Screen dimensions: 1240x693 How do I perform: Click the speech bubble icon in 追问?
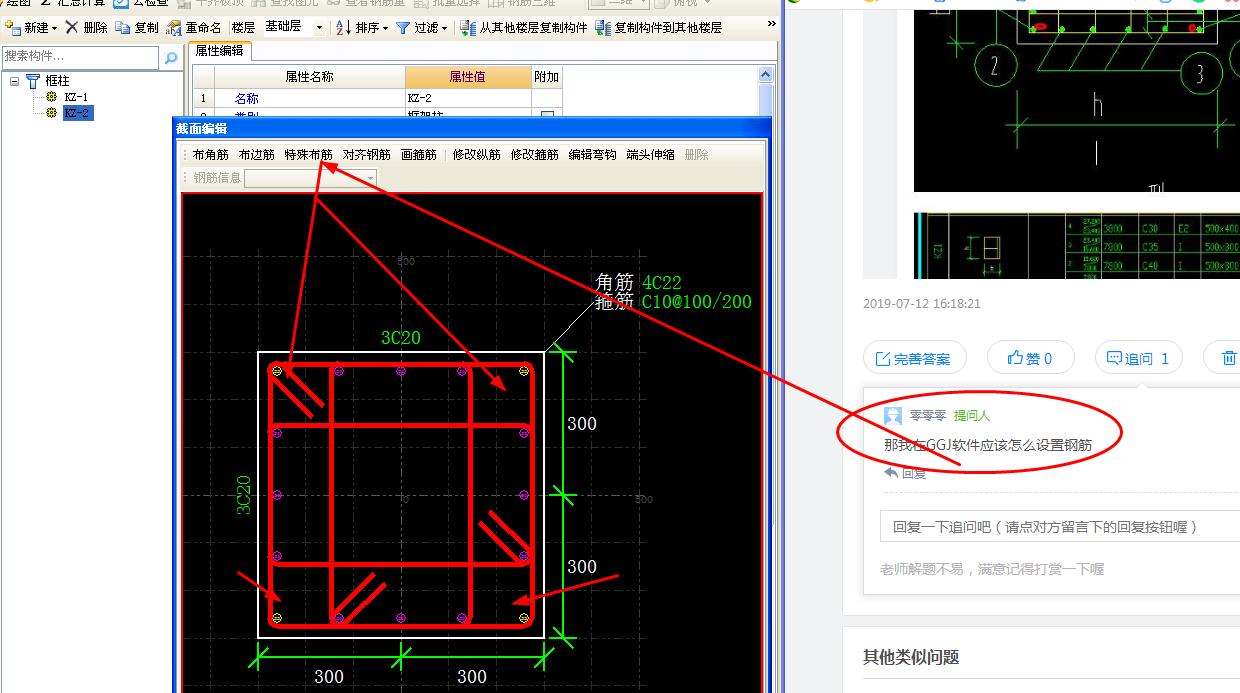tap(1114, 358)
